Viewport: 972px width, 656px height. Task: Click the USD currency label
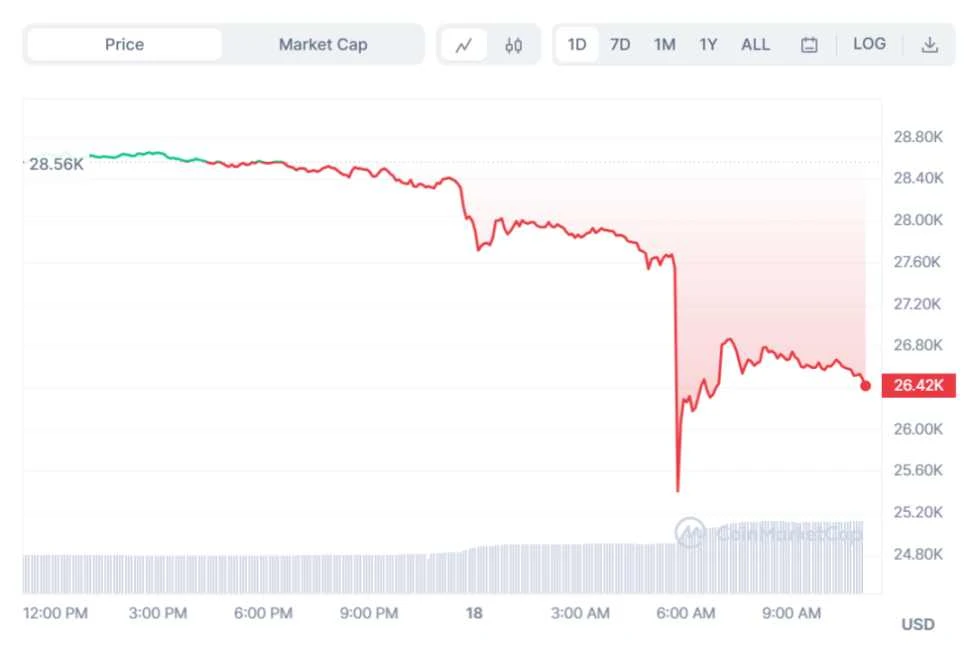(918, 625)
